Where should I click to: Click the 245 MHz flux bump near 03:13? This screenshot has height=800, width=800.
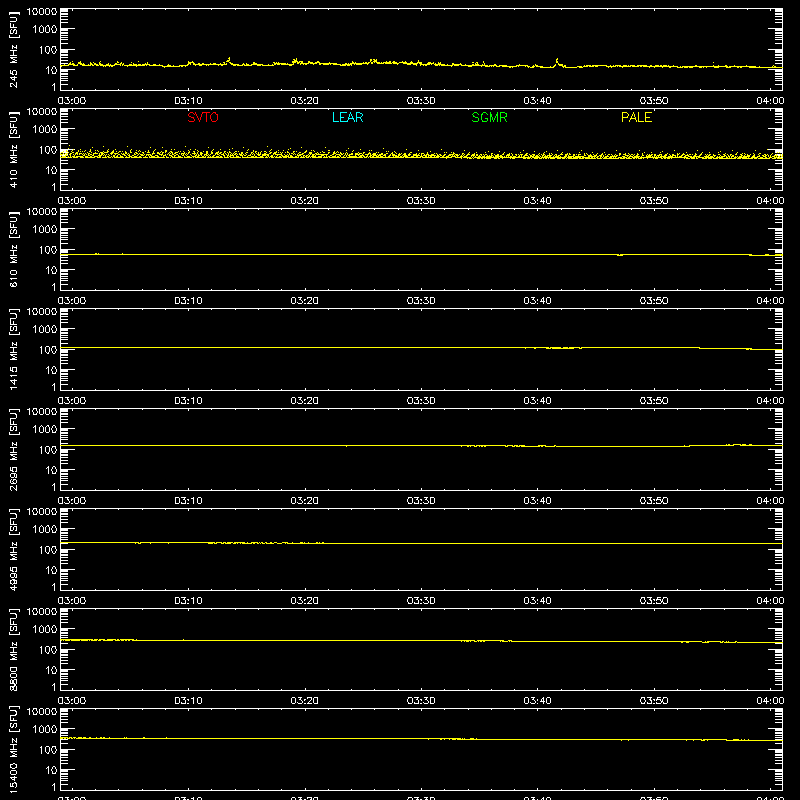pos(229,61)
